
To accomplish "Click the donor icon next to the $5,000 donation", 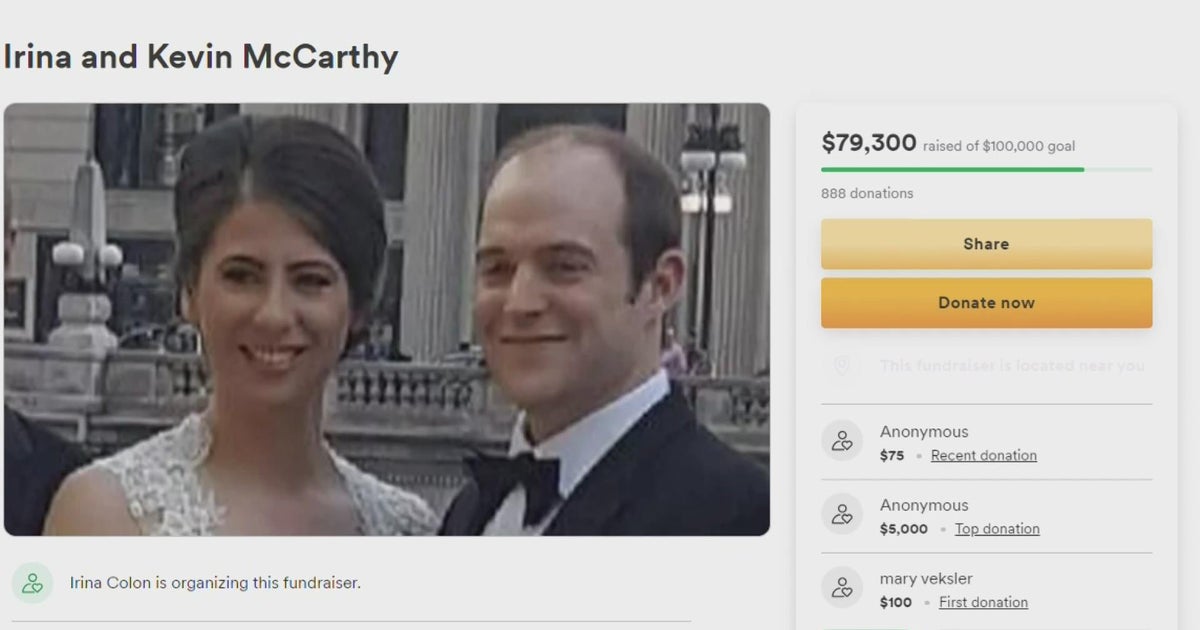I will coord(842,514).
